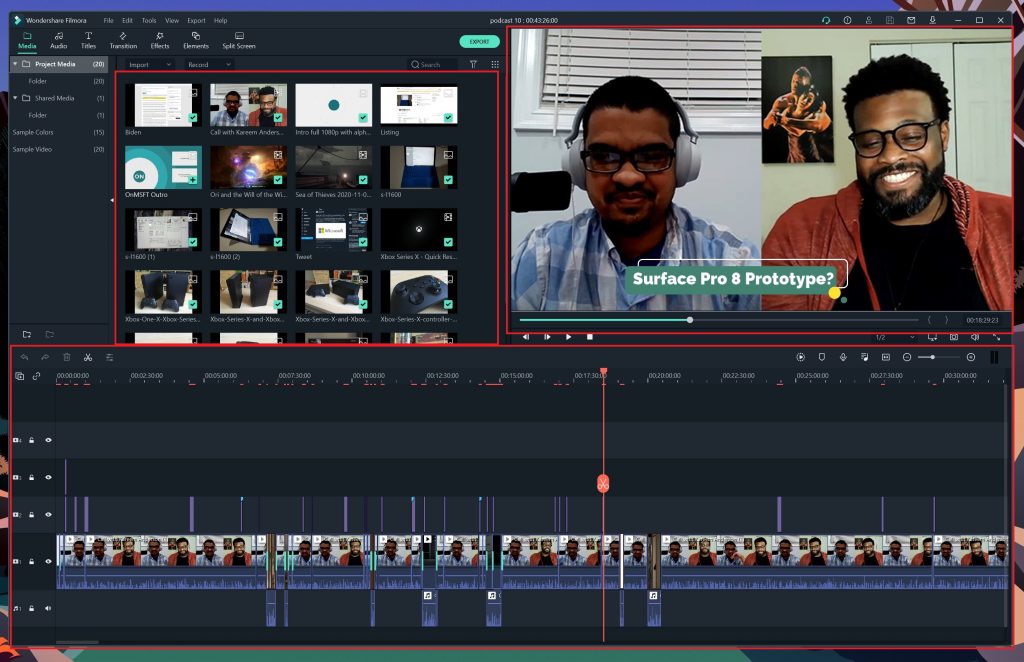Mute the audio track speaker icon
The height and width of the screenshot is (662, 1024).
(x=48, y=608)
